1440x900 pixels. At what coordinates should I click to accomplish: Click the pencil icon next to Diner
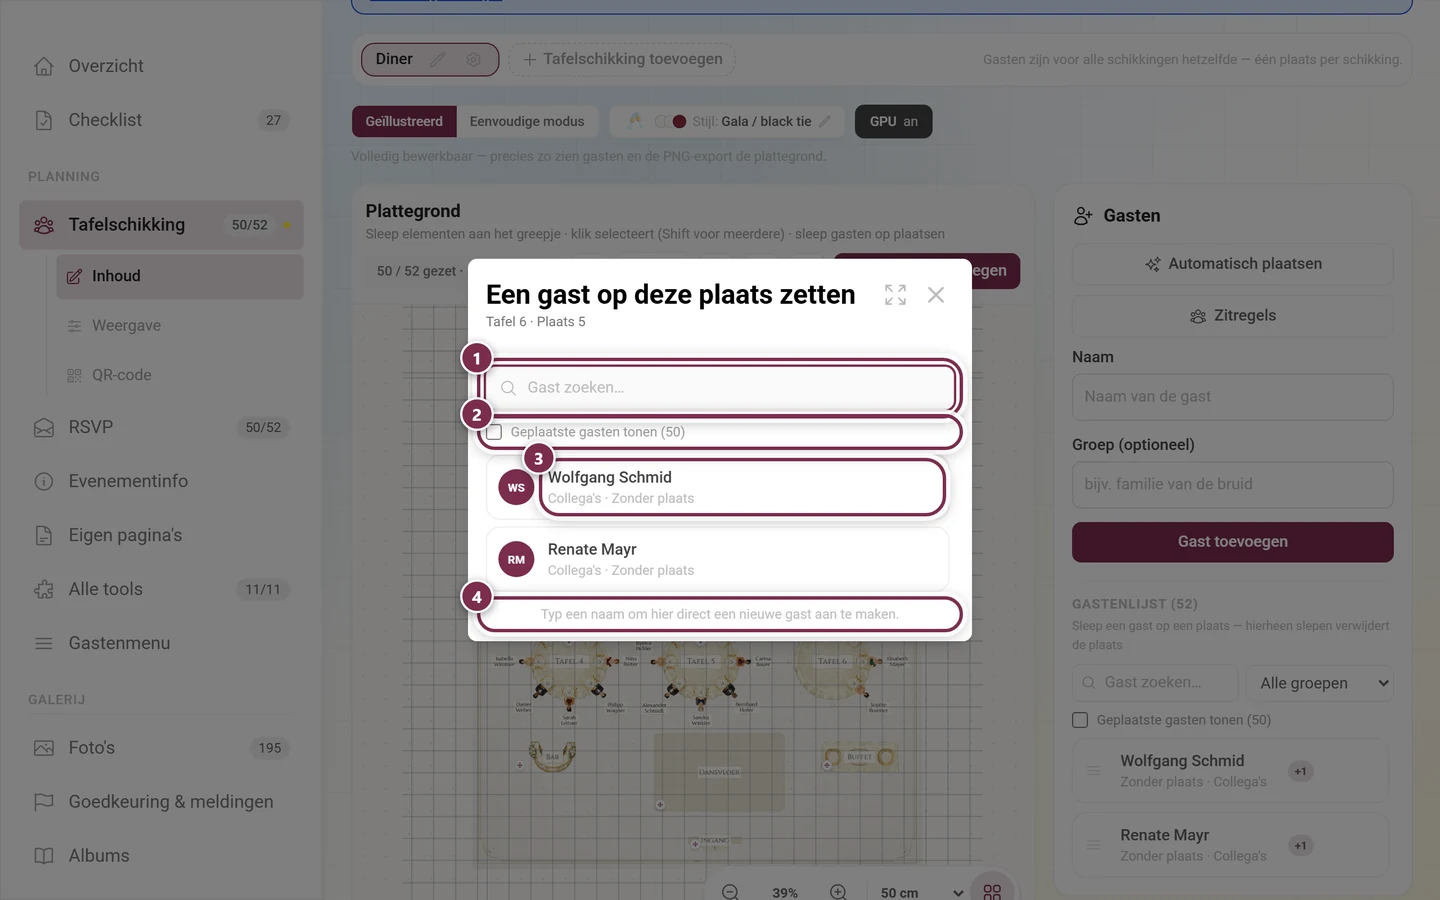(437, 60)
